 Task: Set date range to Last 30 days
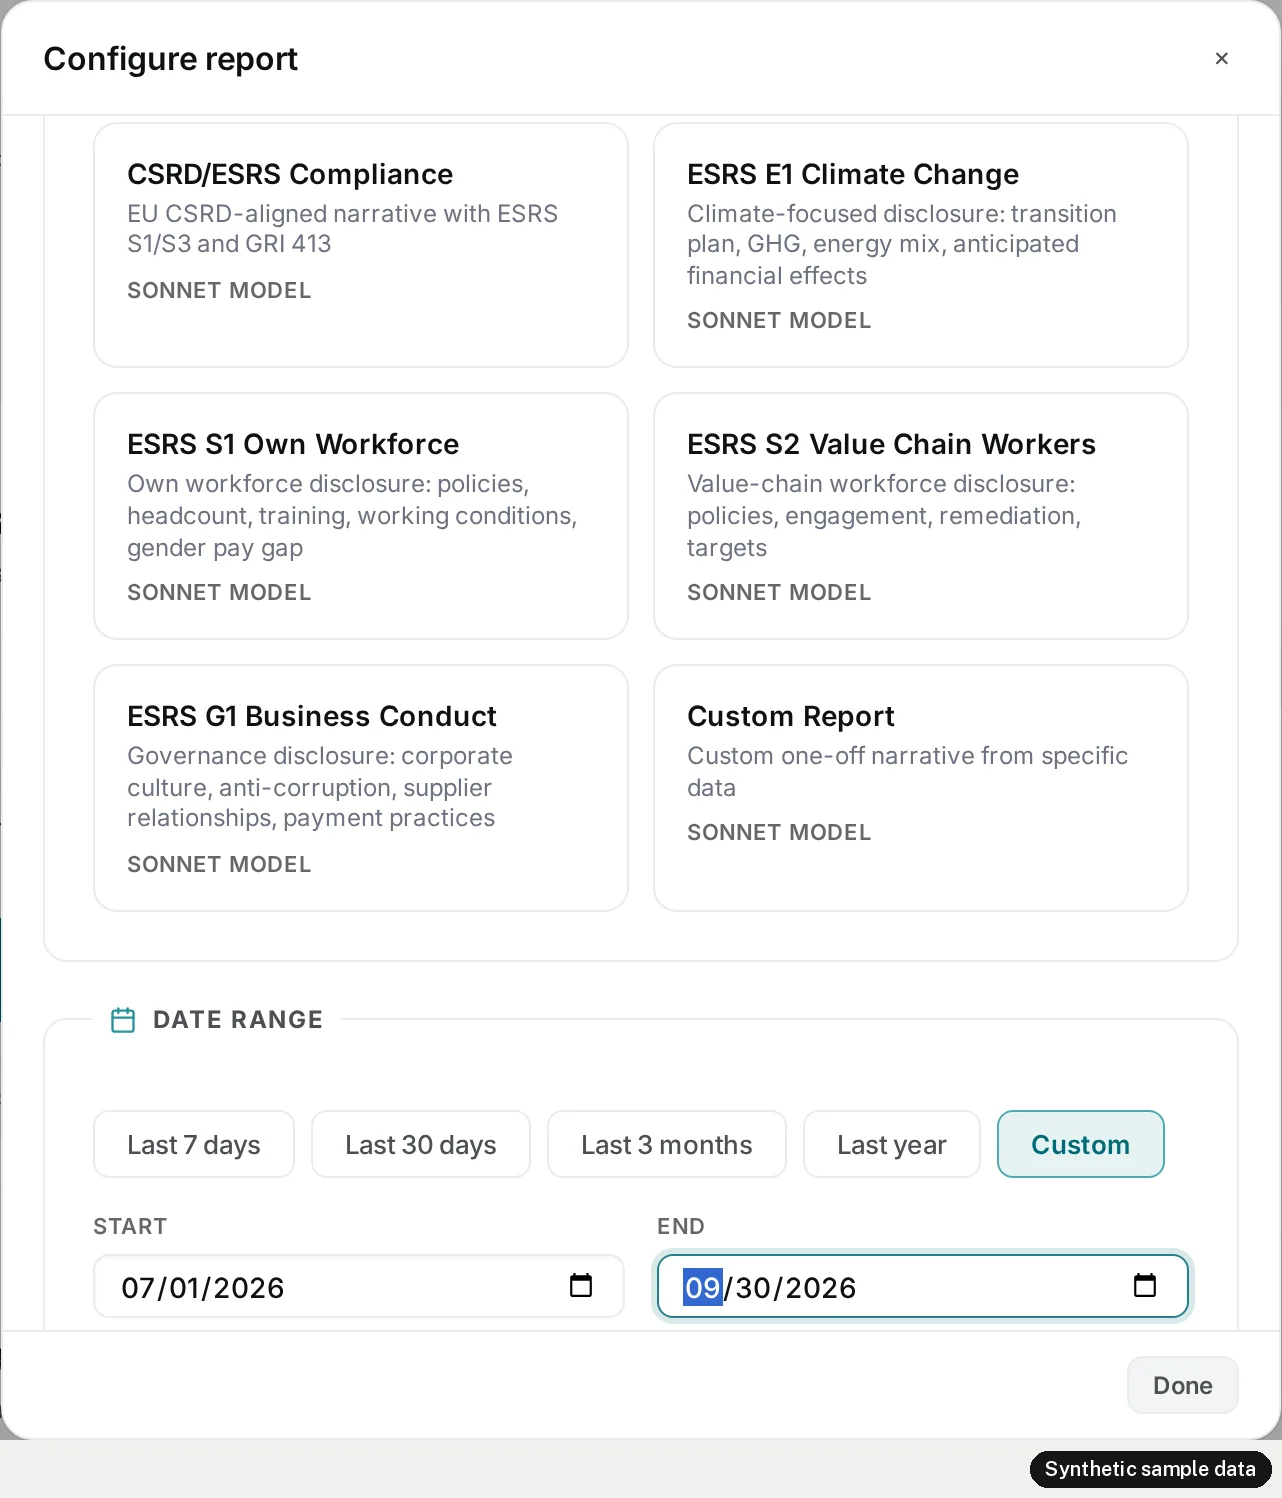421,1144
